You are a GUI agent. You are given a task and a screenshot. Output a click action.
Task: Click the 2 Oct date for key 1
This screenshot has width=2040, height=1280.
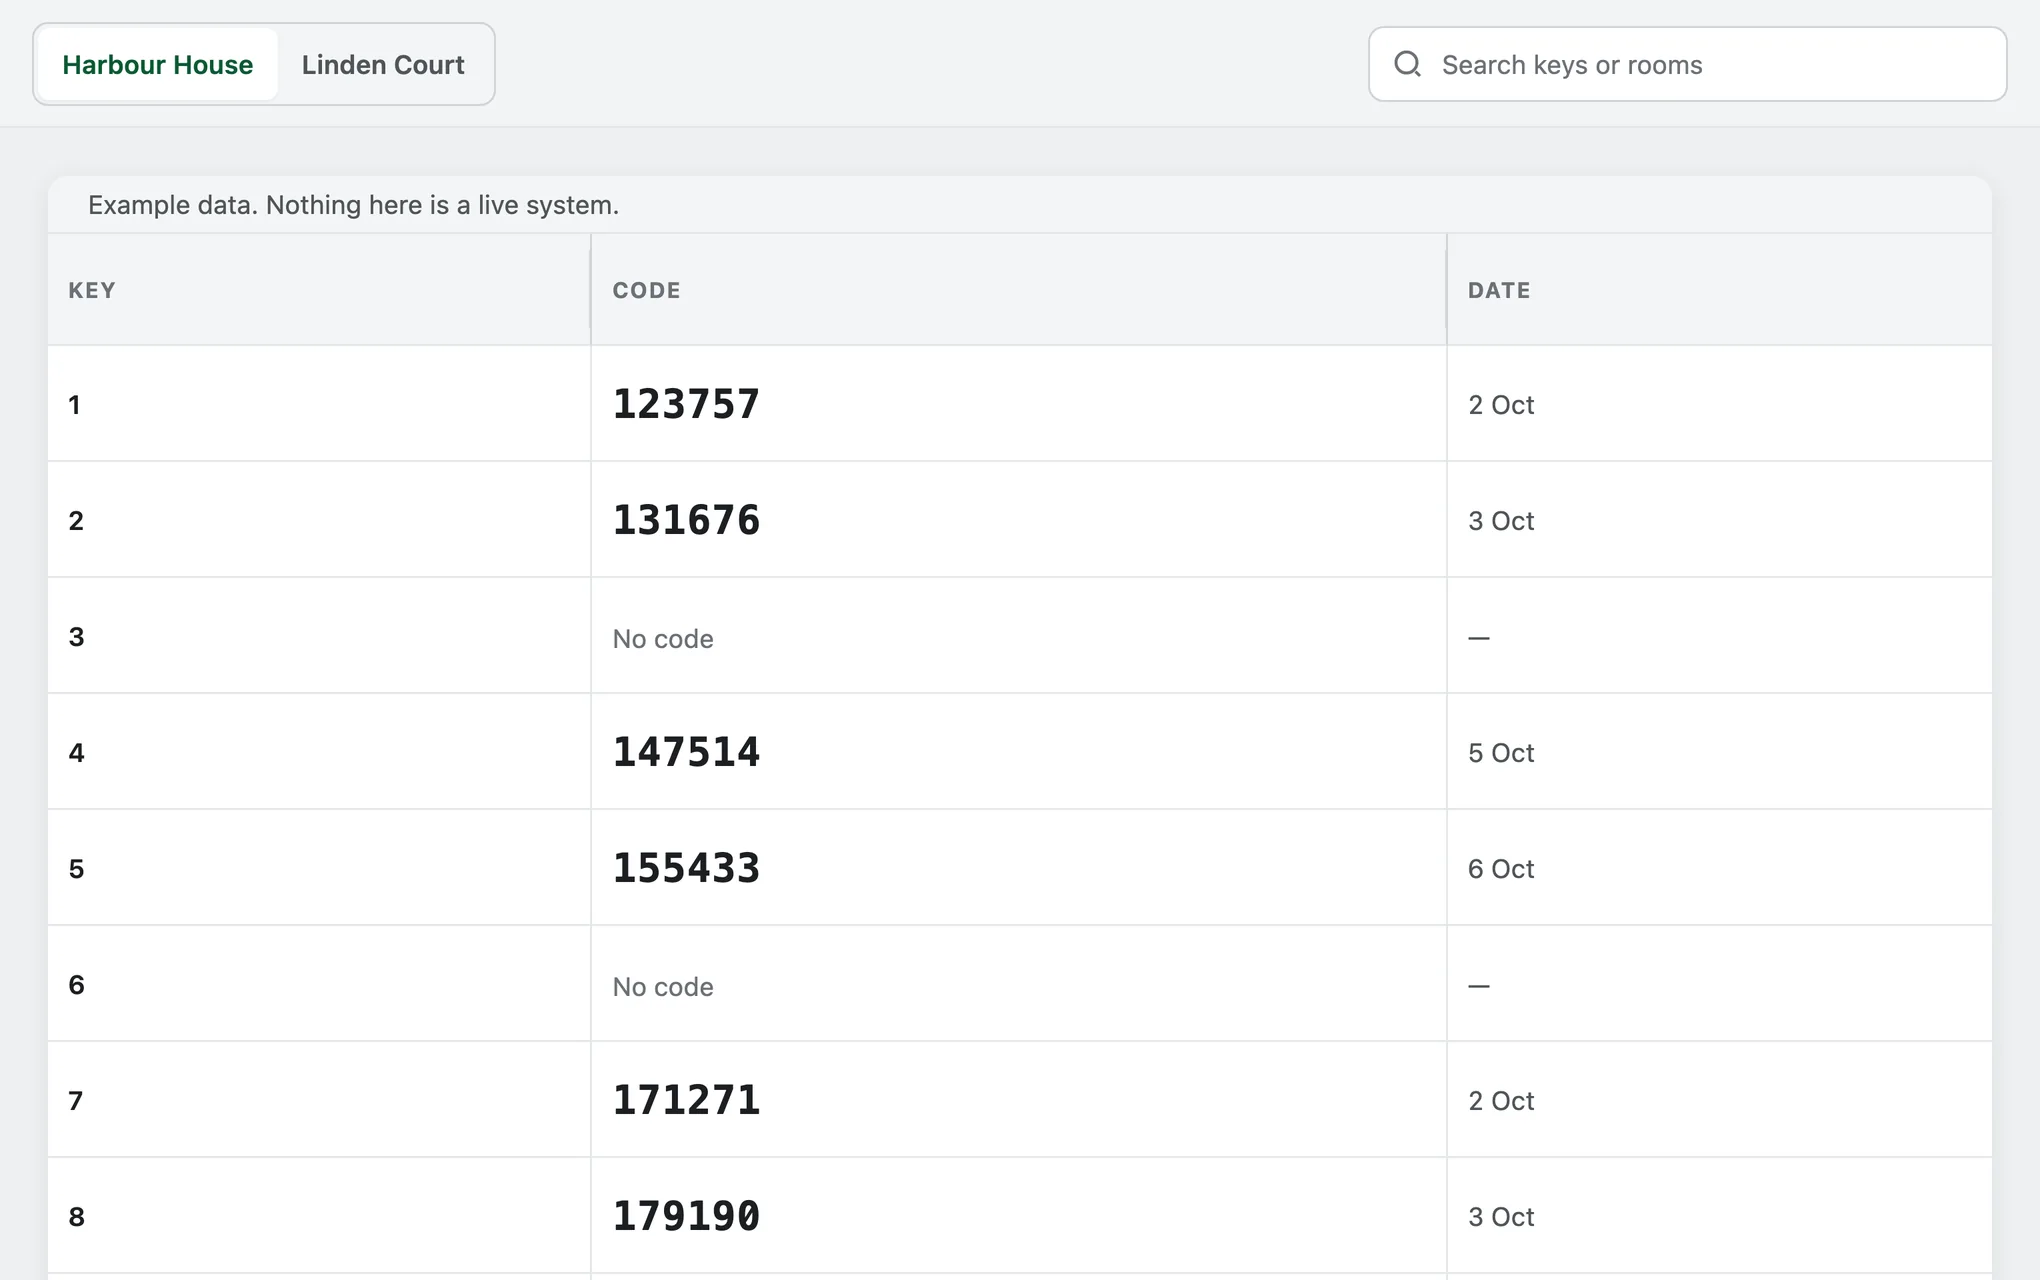1501,405
